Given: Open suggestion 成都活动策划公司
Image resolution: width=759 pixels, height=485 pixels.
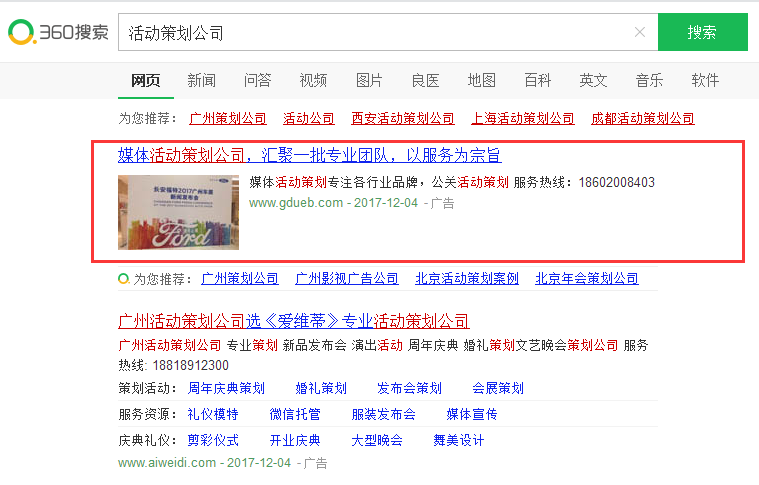Looking at the screenshot, I should pyautogui.click(x=643, y=119).
